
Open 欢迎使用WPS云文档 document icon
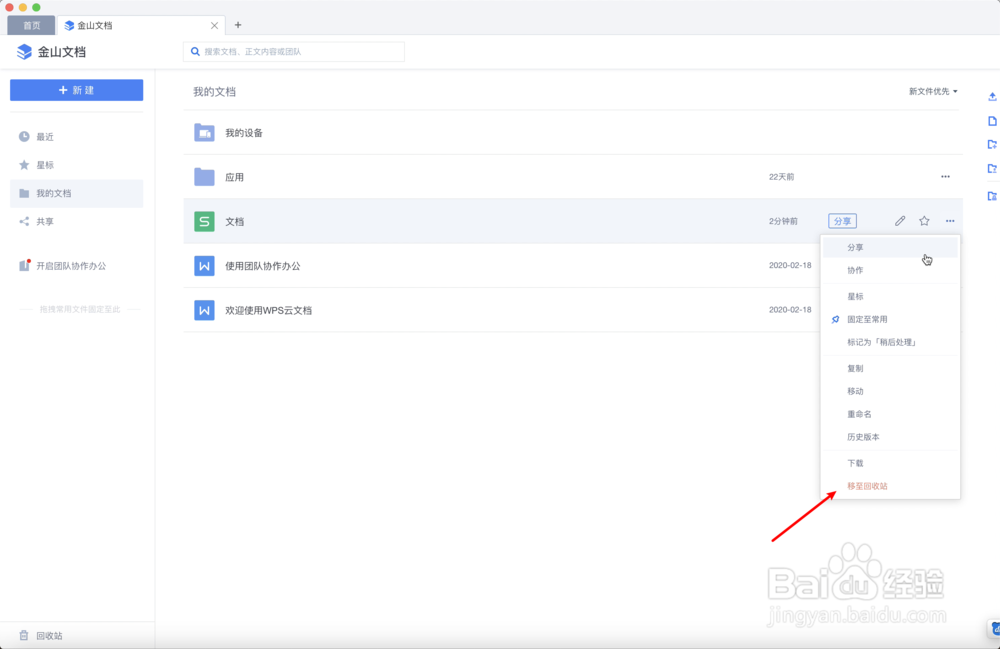tap(204, 310)
